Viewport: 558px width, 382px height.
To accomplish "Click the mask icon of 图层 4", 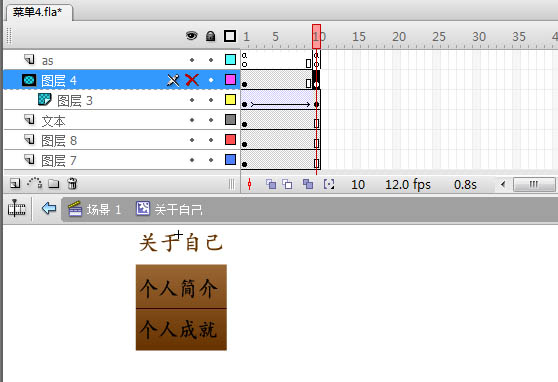I will tap(29, 80).
